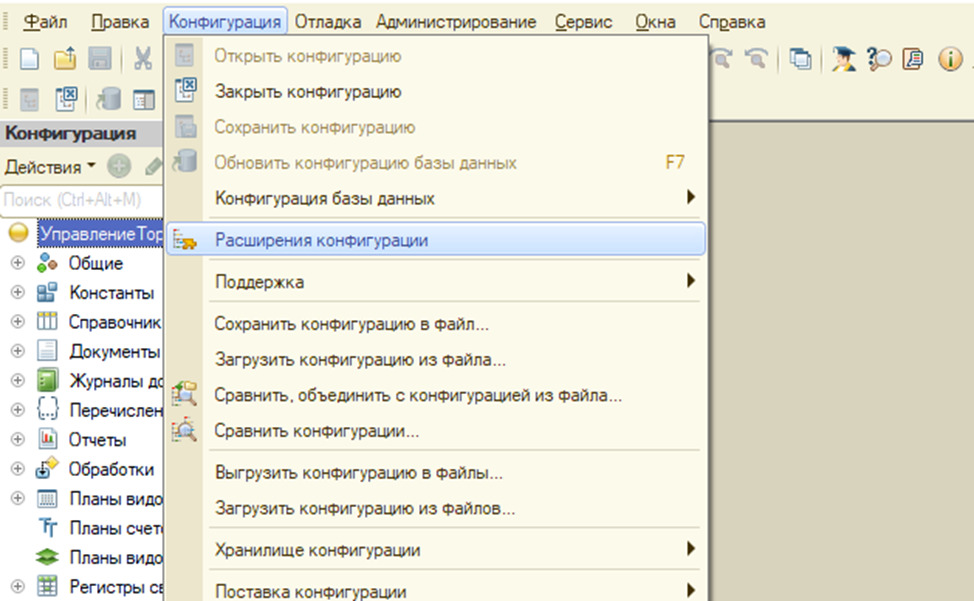Select the Журналы tree item
The height and width of the screenshot is (601, 974).
[116, 381]
